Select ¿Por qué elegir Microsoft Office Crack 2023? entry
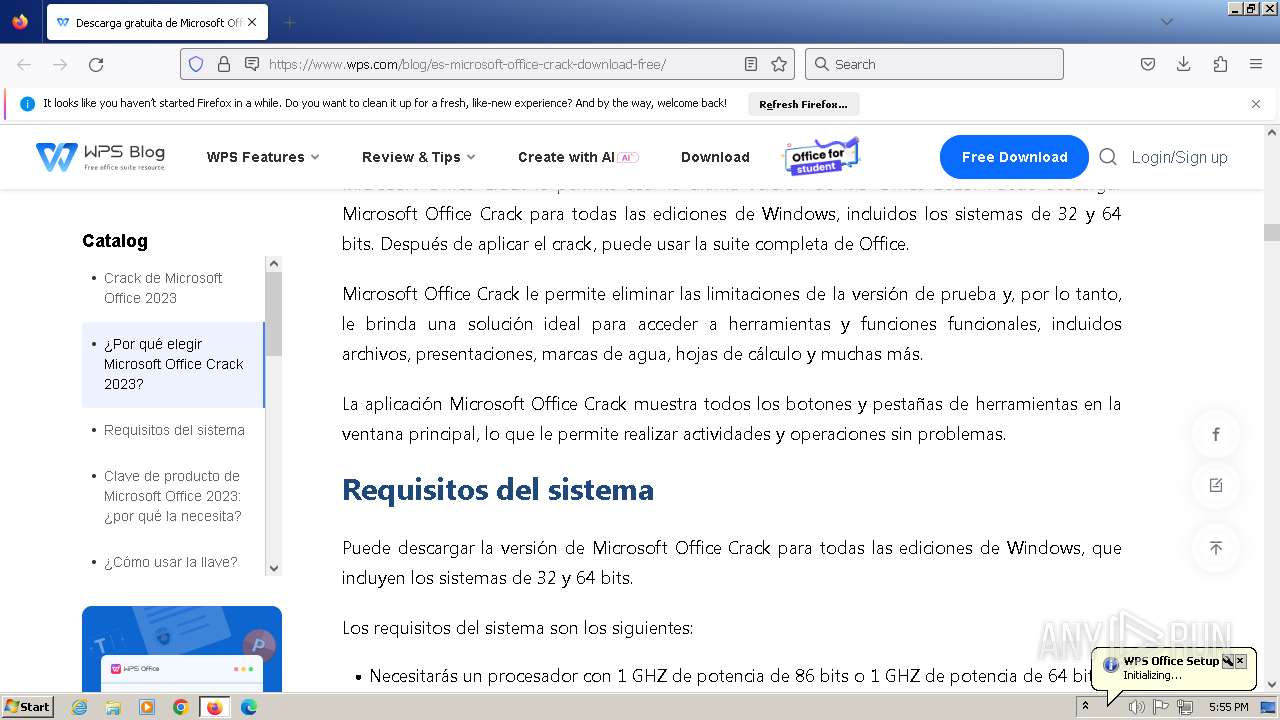1280x720 pixels. tap(173, 364)
